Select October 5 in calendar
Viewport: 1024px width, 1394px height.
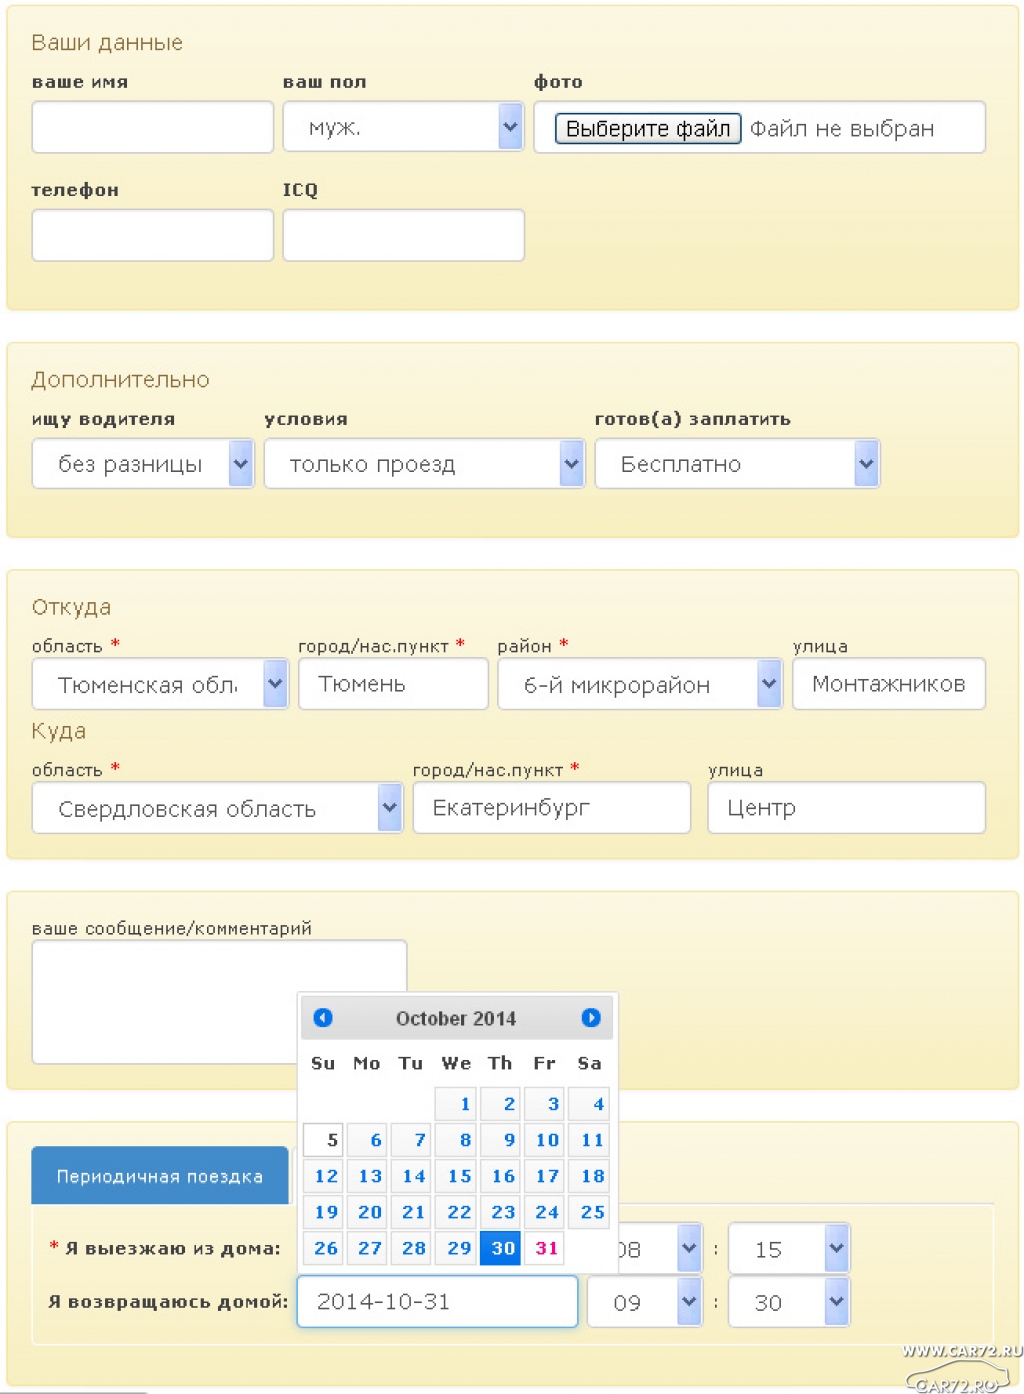click(323, 1140)
